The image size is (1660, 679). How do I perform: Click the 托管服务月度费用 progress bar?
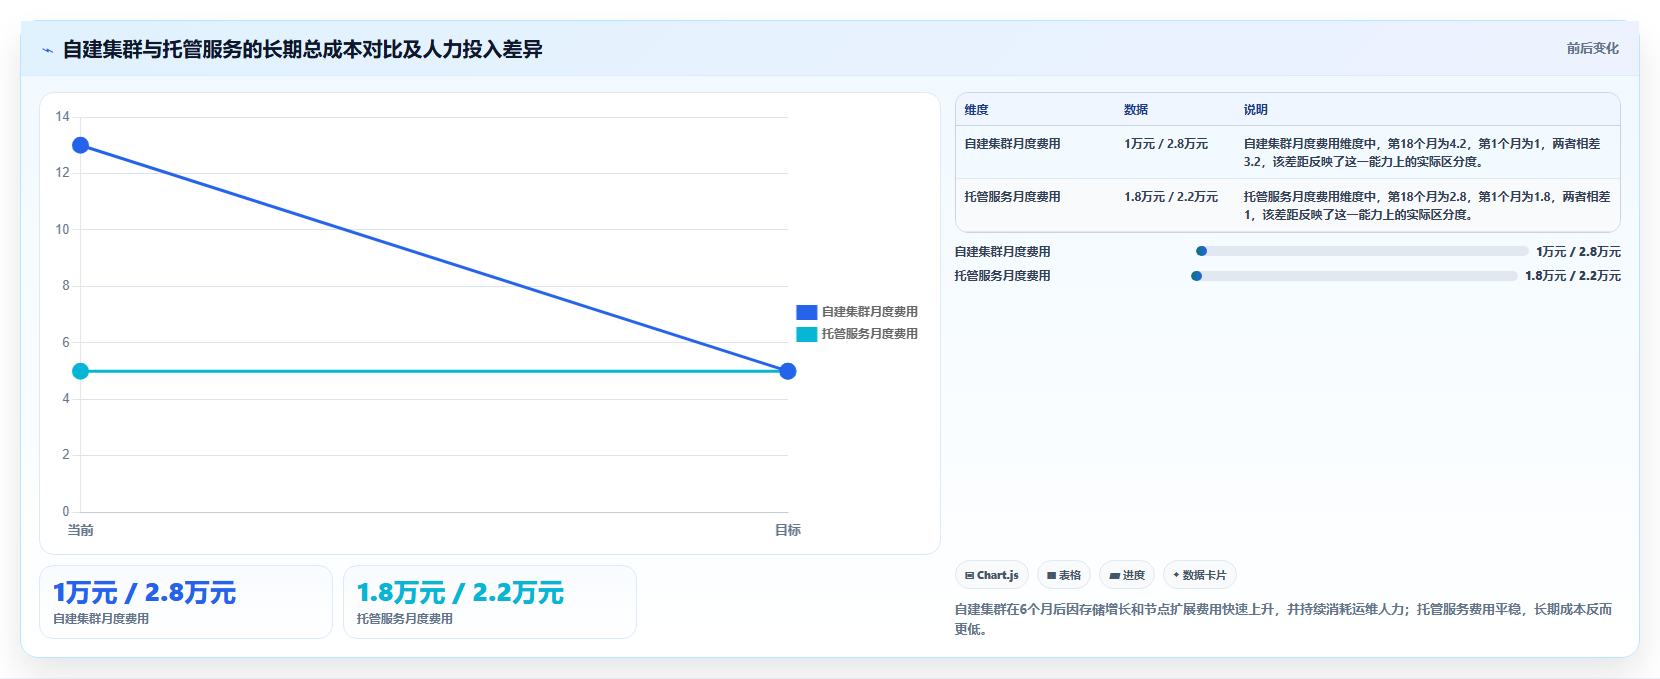1354,276
